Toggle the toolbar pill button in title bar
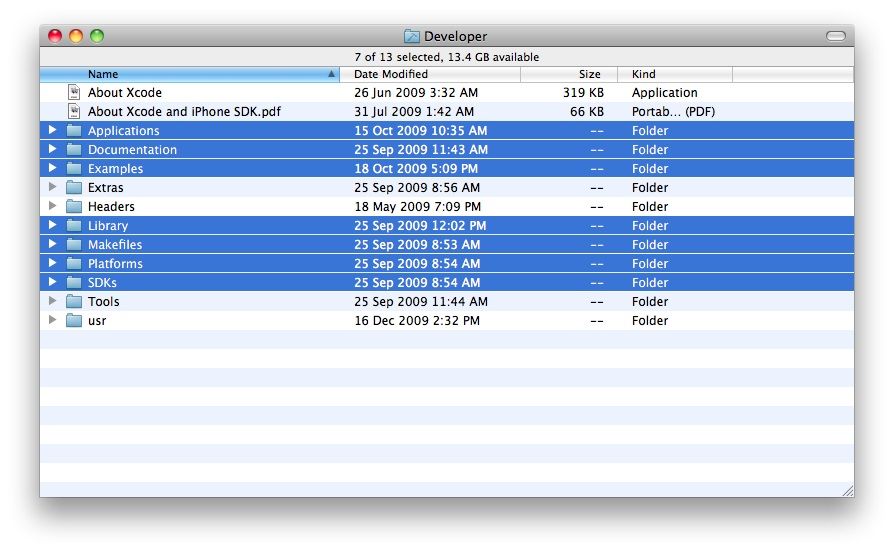This screenshot has width=894, height=552. 836,36
